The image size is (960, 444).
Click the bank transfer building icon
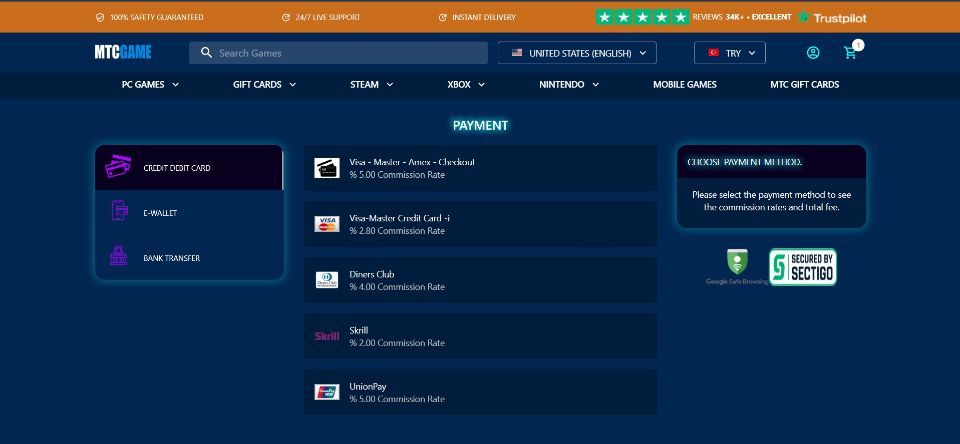pyautogui.click(x=119, y=256)
